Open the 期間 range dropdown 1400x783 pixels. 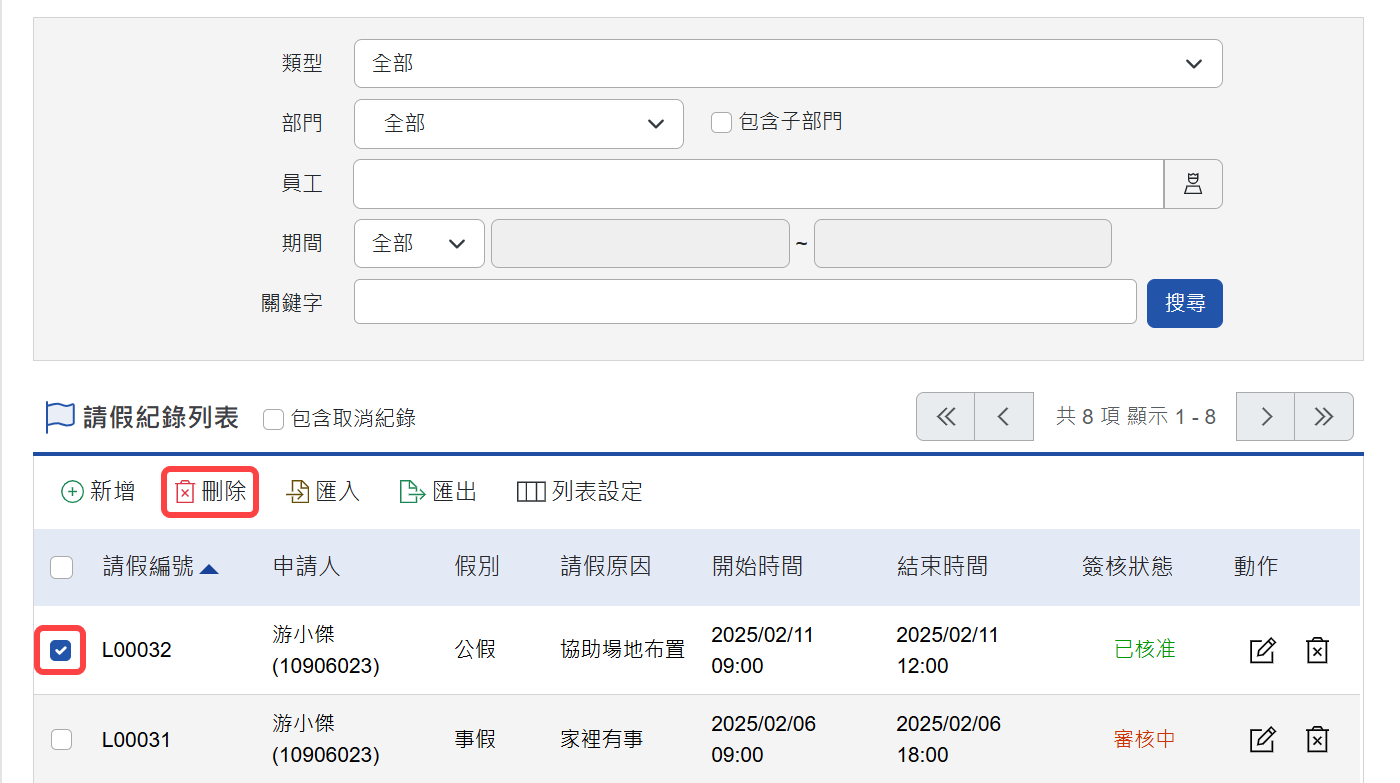click(419, 244)
